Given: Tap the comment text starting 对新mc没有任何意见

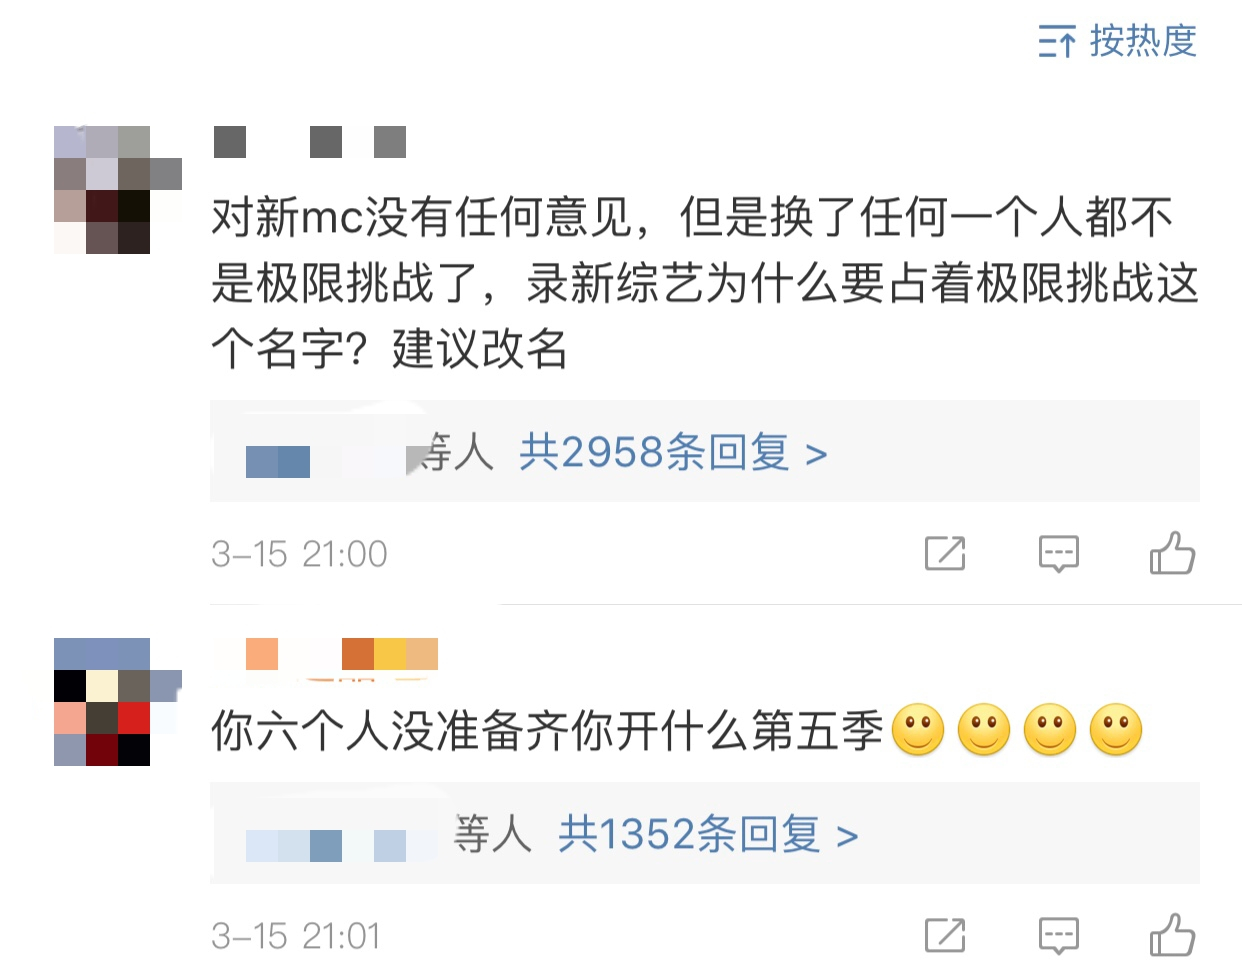Looking at the screenshot, I should click(x=705, y=283).
